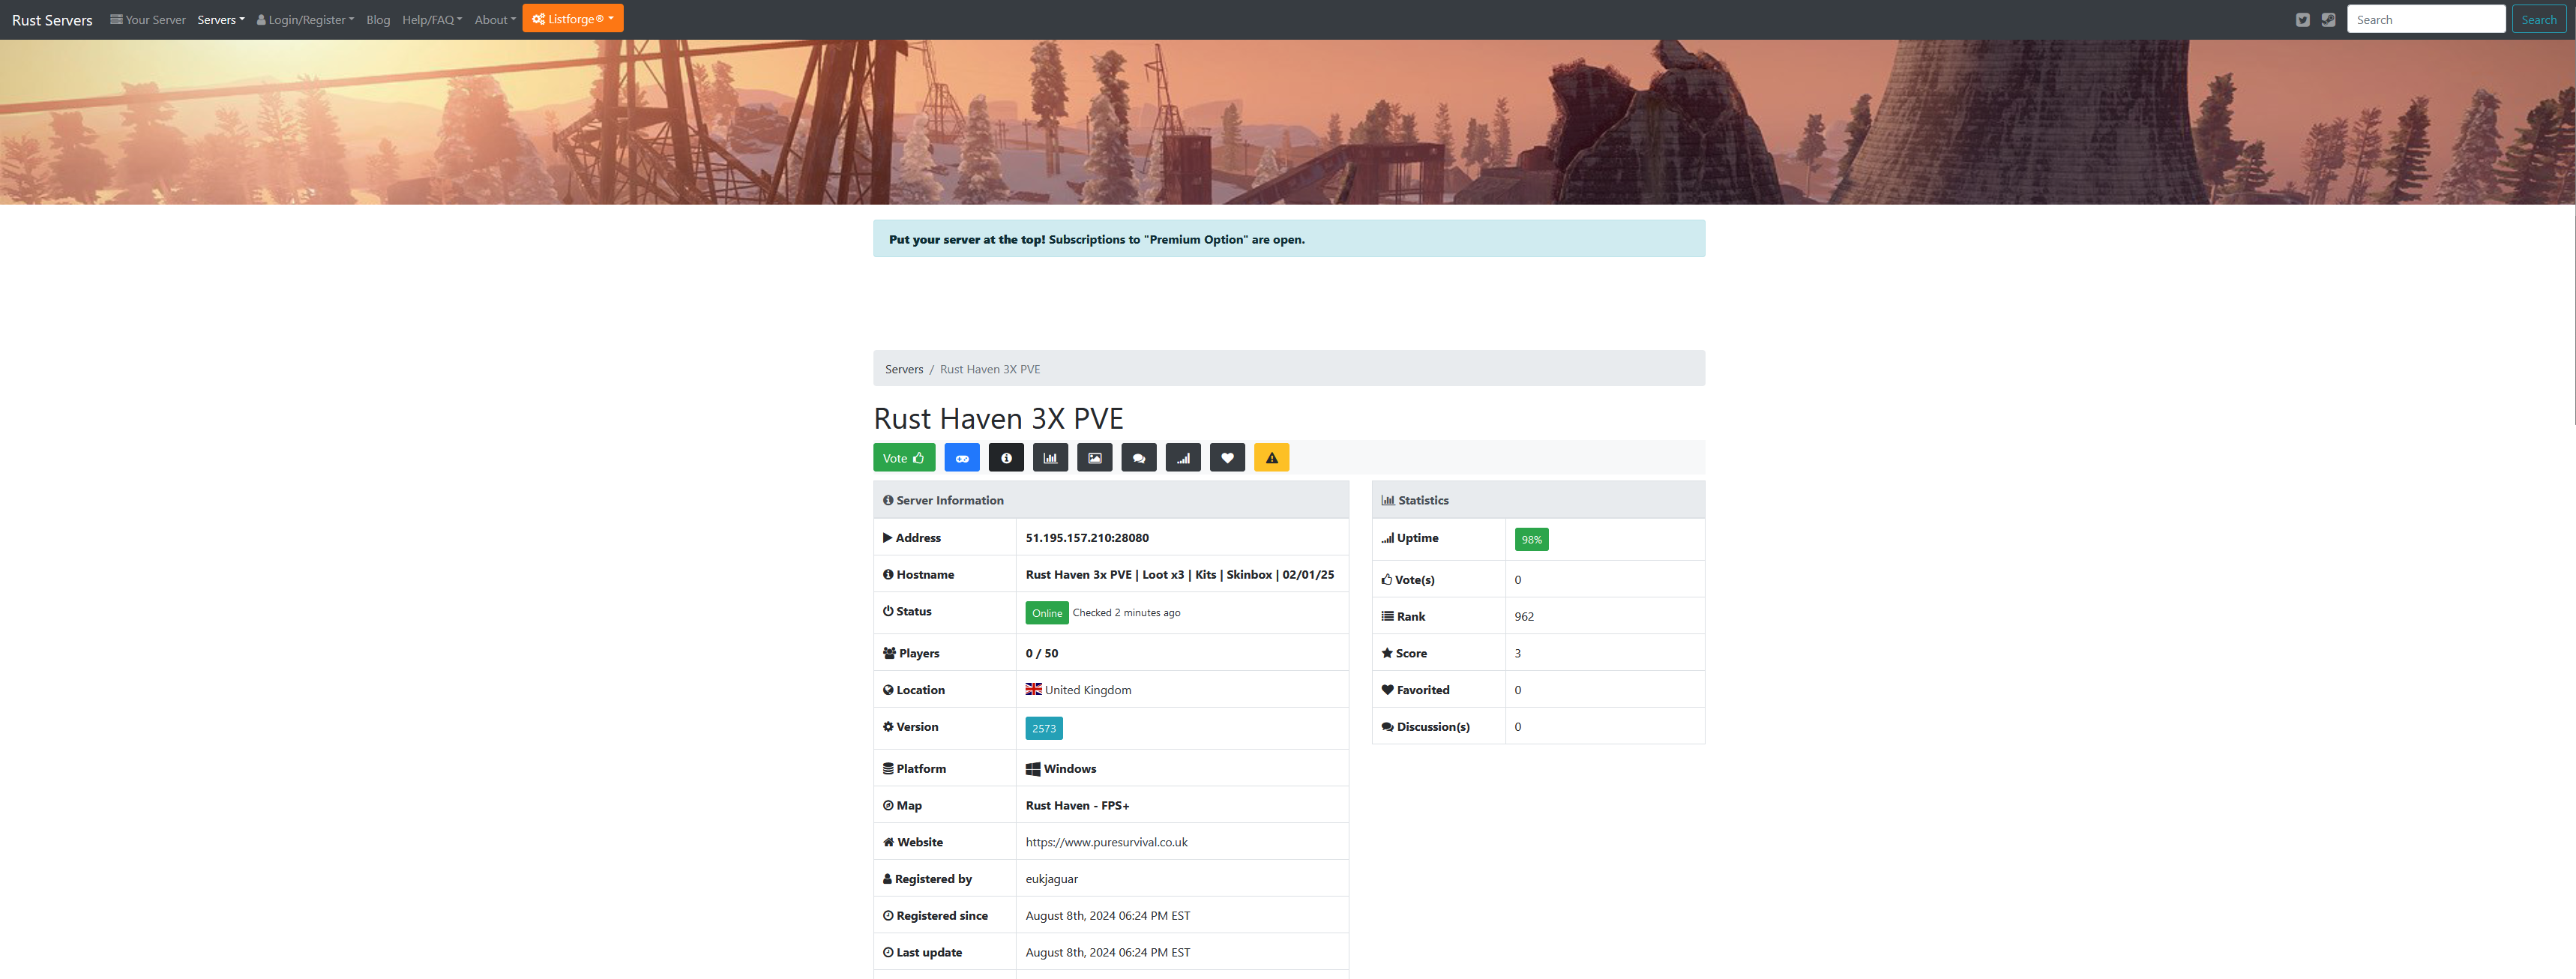2576x979 pixels.
Task: Click the Search button in navbar
Action: point(2538,19)
